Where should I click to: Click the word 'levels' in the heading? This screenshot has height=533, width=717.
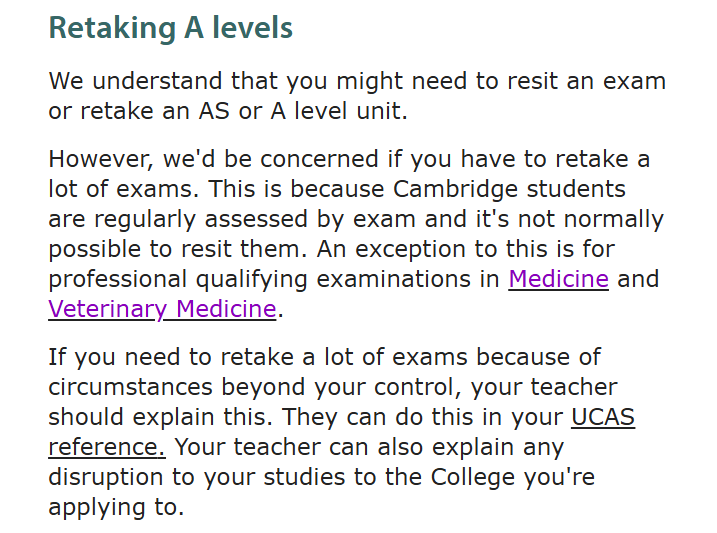pos(252,28)
